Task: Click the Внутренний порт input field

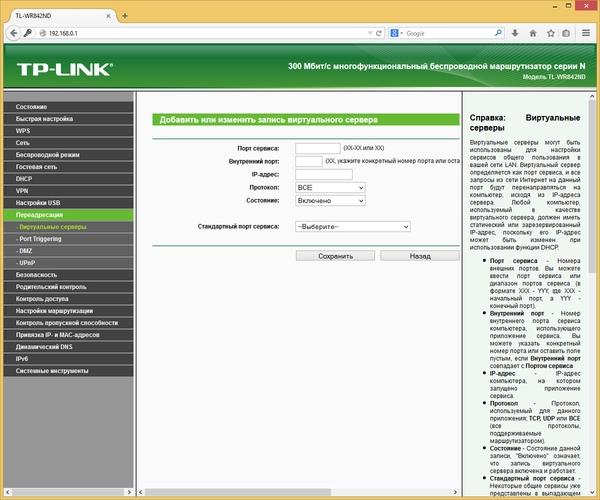Action: click(308, 161)
